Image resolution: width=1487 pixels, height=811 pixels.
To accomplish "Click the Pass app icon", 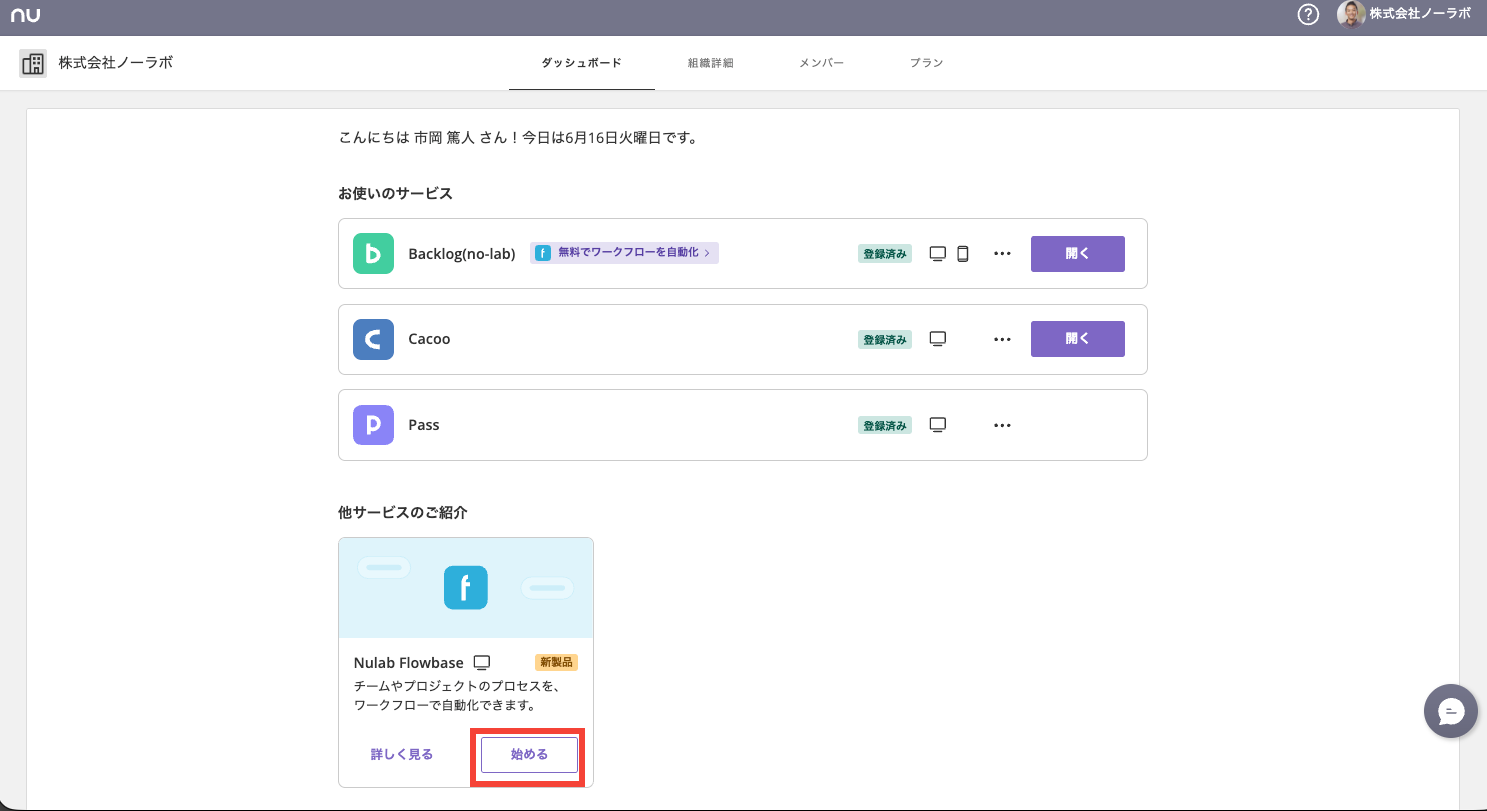I will (373, 425).
